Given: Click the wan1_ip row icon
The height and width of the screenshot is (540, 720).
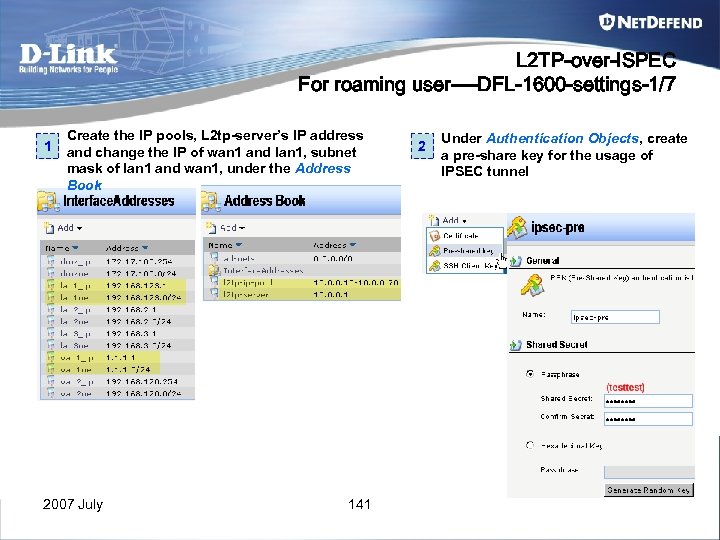Looking at the screenshot, I should pos(51,357).
